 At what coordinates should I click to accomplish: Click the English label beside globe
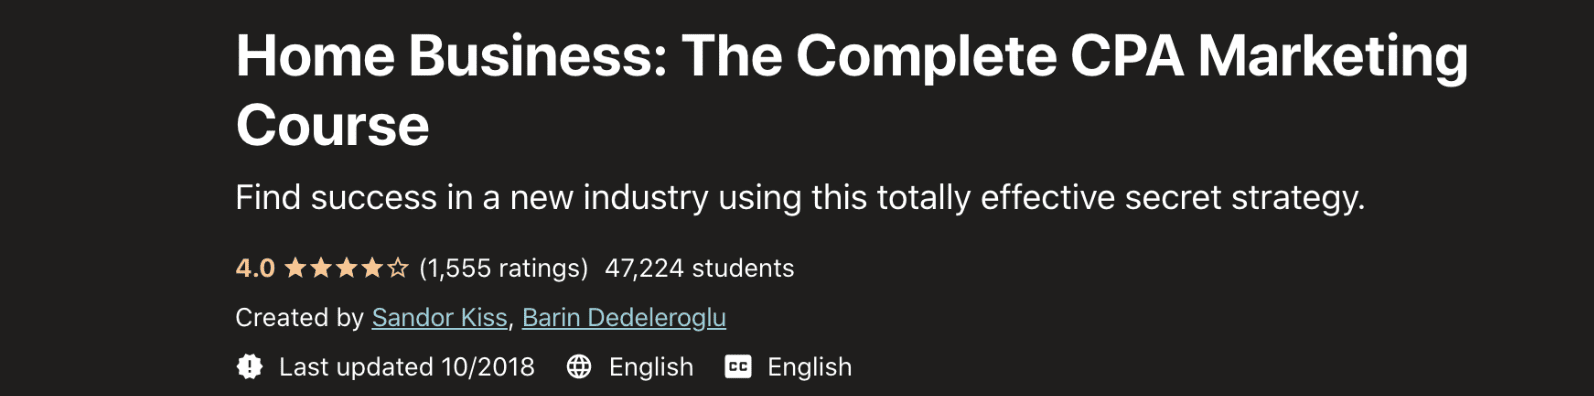click(651, 367)
